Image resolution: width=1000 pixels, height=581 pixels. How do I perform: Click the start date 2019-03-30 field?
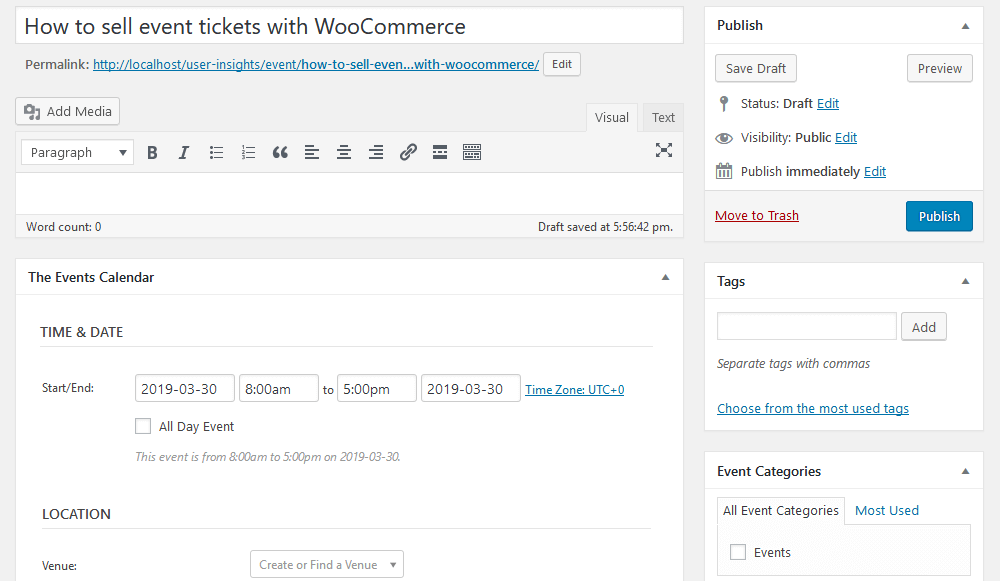[x=185, y=388]
